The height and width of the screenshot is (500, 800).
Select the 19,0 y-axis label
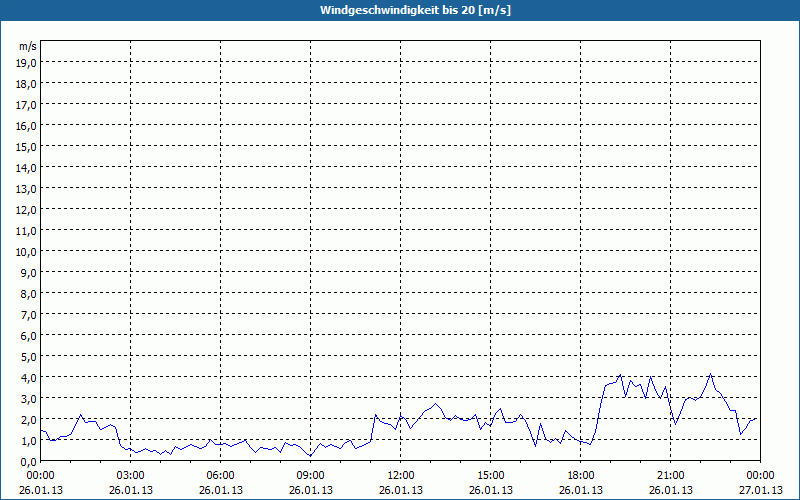tap(26, 62)
